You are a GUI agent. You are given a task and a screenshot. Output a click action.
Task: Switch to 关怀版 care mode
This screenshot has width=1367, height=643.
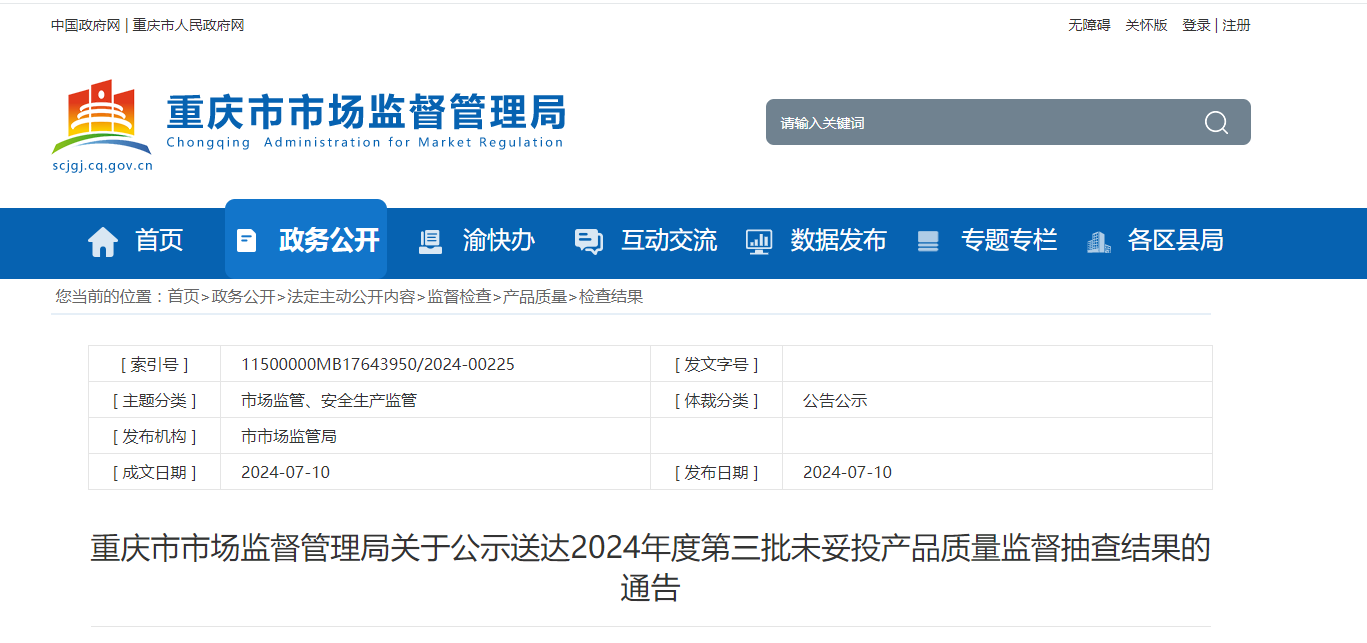pyautogui.click(x=1146, y=25)
